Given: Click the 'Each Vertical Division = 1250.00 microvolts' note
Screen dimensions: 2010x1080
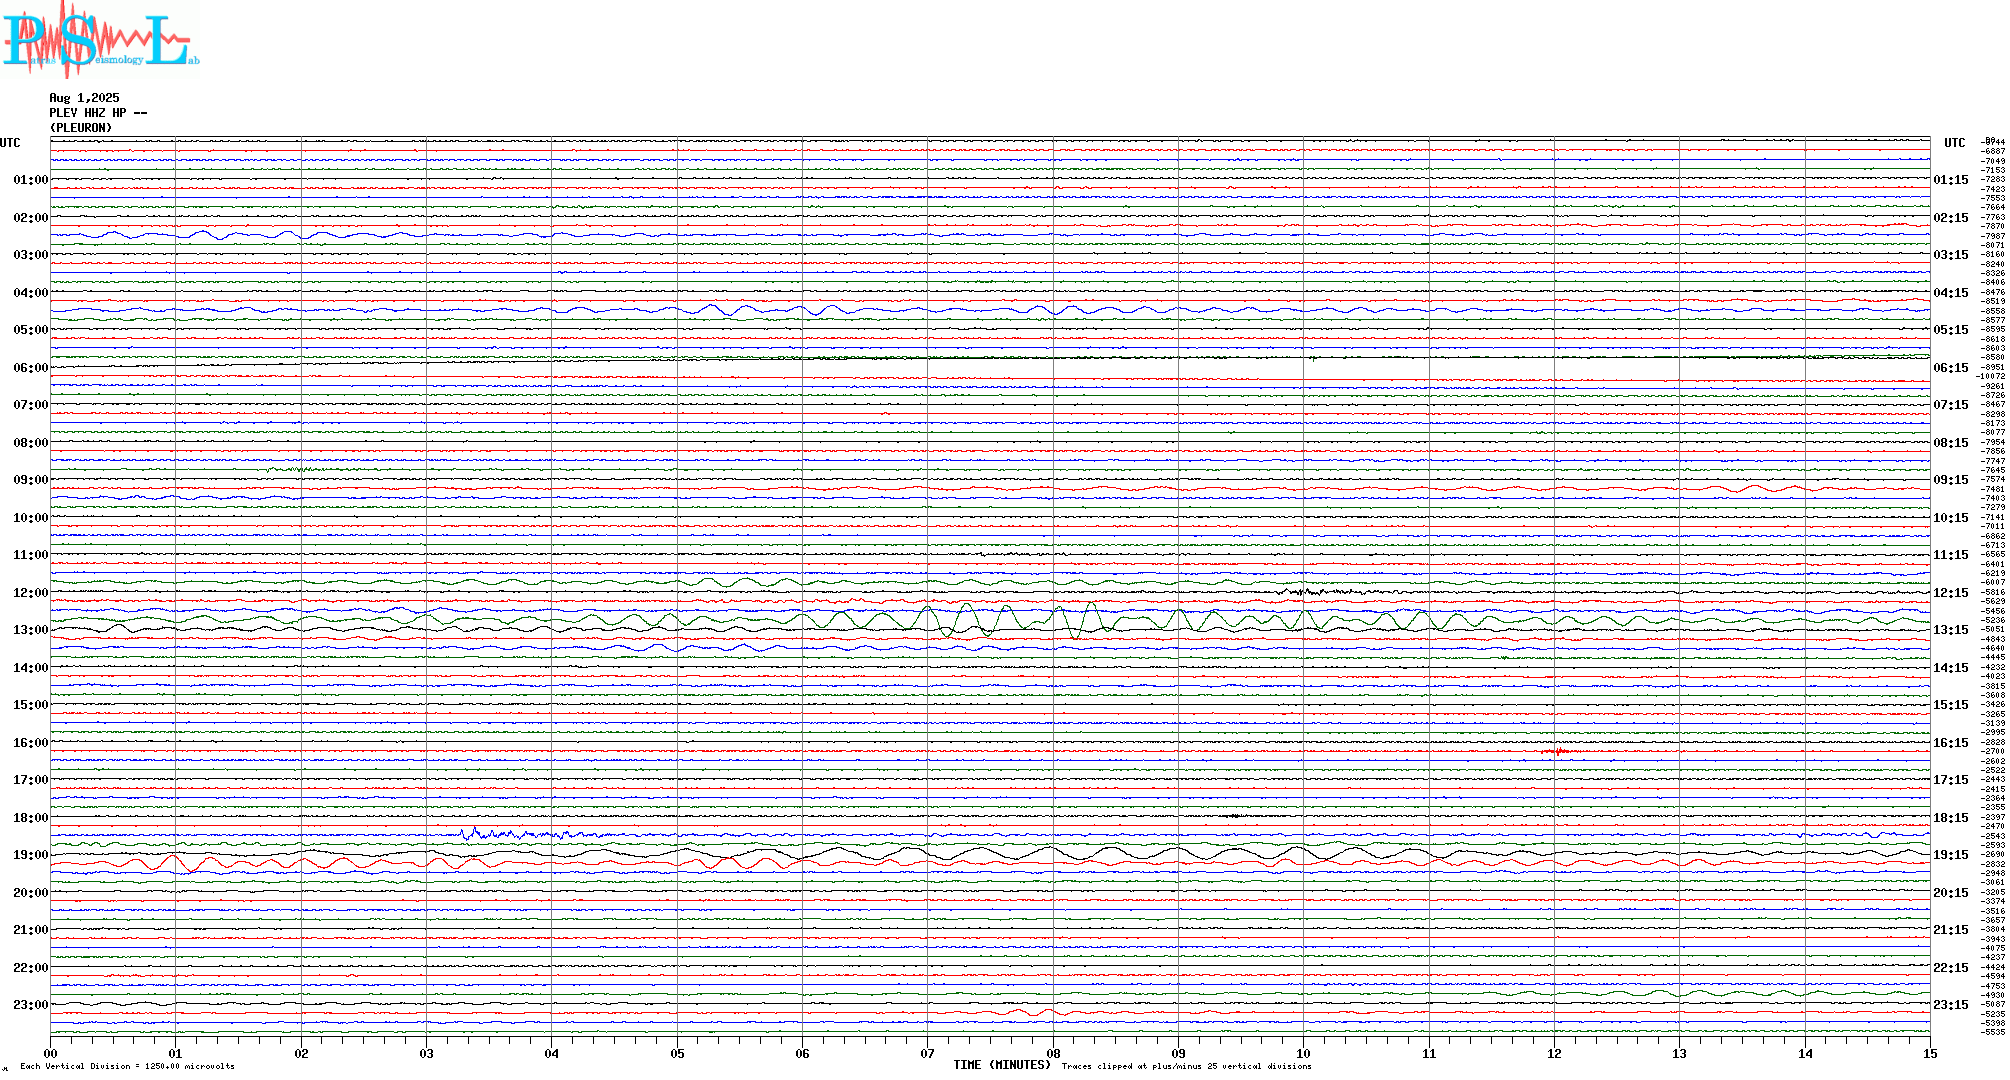Looking at the screenshot, I should (x=127, y=1066).
